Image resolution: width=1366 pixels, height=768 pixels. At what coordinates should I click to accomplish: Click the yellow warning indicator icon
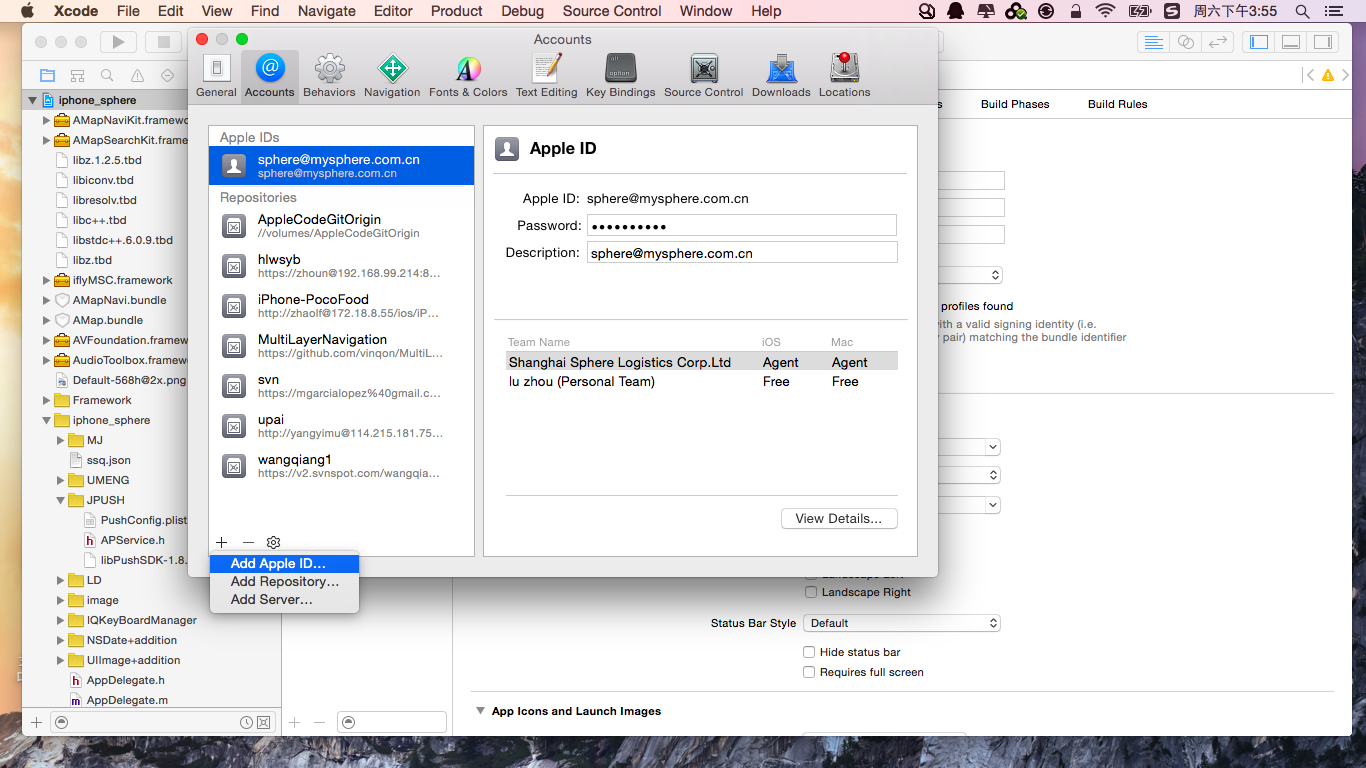coord(1328,75)
